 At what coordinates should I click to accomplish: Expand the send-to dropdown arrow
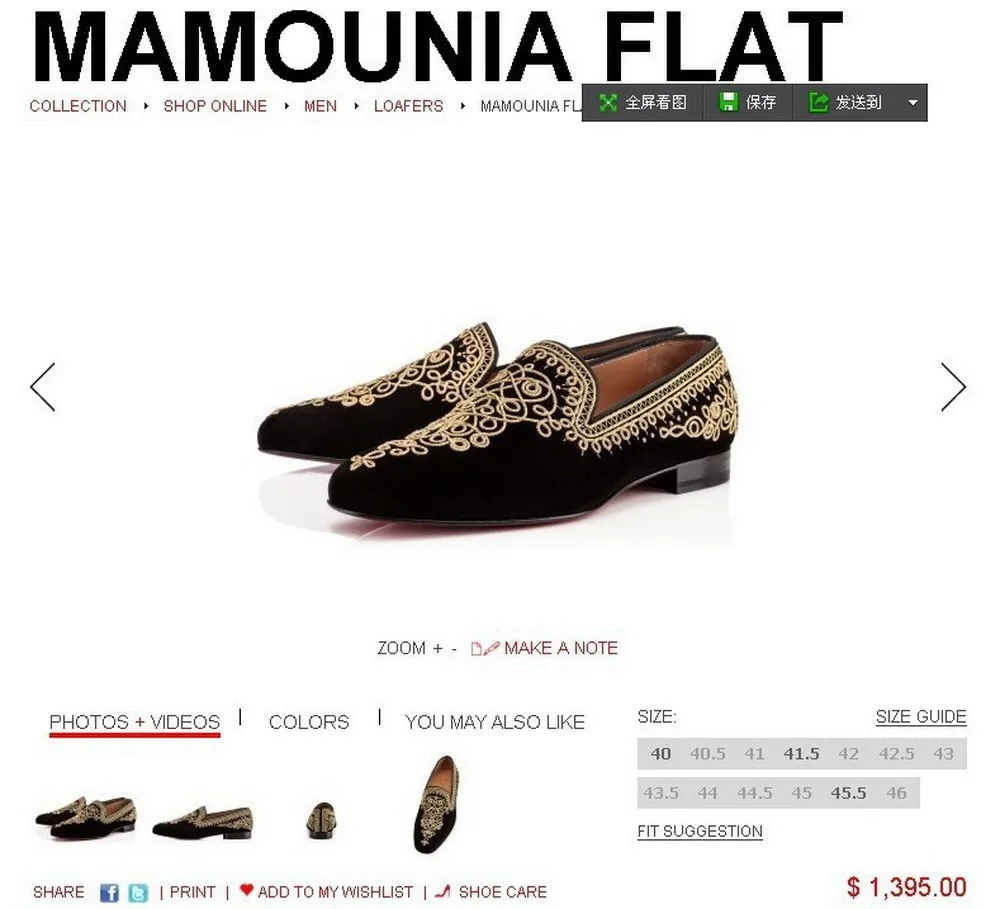(x=913, y=103)
